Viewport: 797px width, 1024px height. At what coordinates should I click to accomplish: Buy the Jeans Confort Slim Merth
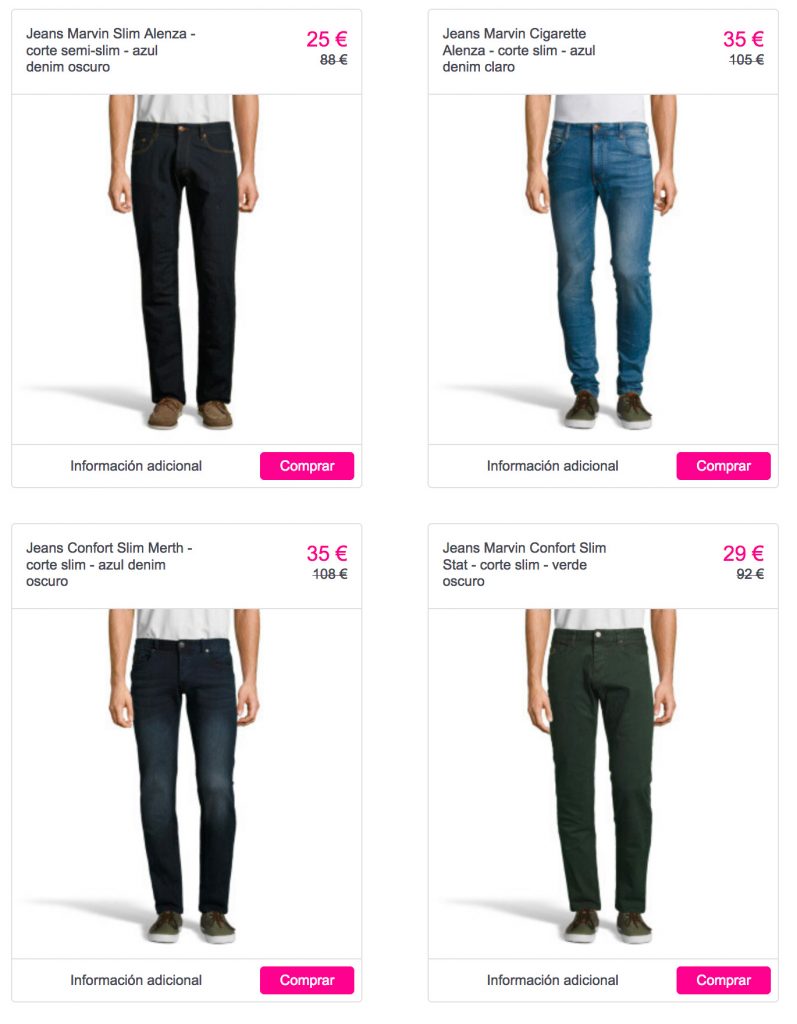coord(307,980)
